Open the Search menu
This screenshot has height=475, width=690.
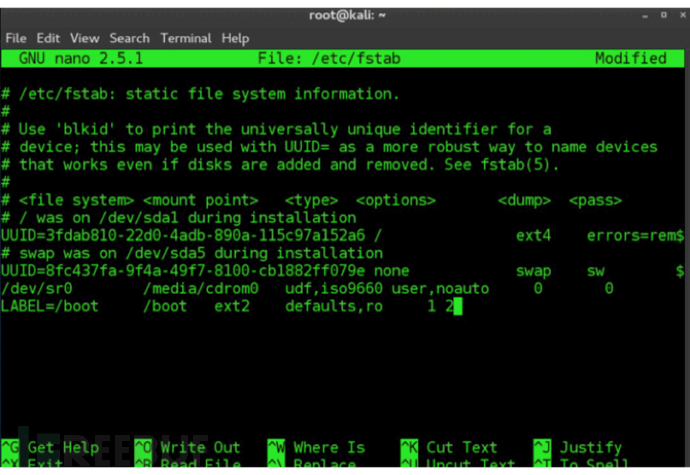(129, 38)
